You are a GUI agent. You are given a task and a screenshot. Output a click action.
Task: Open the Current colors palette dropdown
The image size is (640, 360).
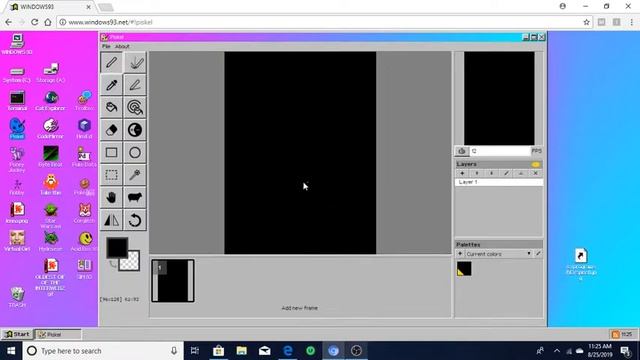click(498, 254)
